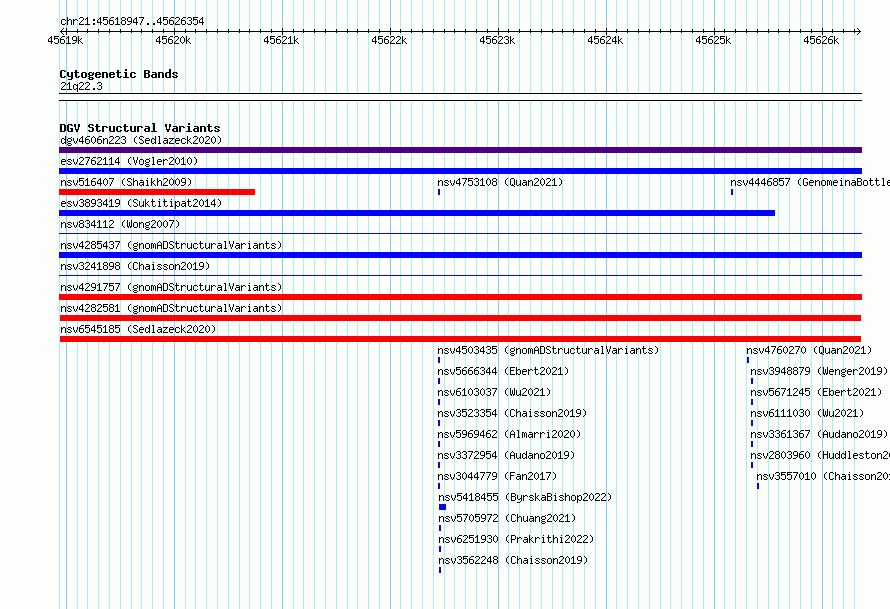Image resolution: width=890 pixels, height=609 pixels.
Task: Select the dark purple dgv4606n223 variant bar
Action: [460, 150]
